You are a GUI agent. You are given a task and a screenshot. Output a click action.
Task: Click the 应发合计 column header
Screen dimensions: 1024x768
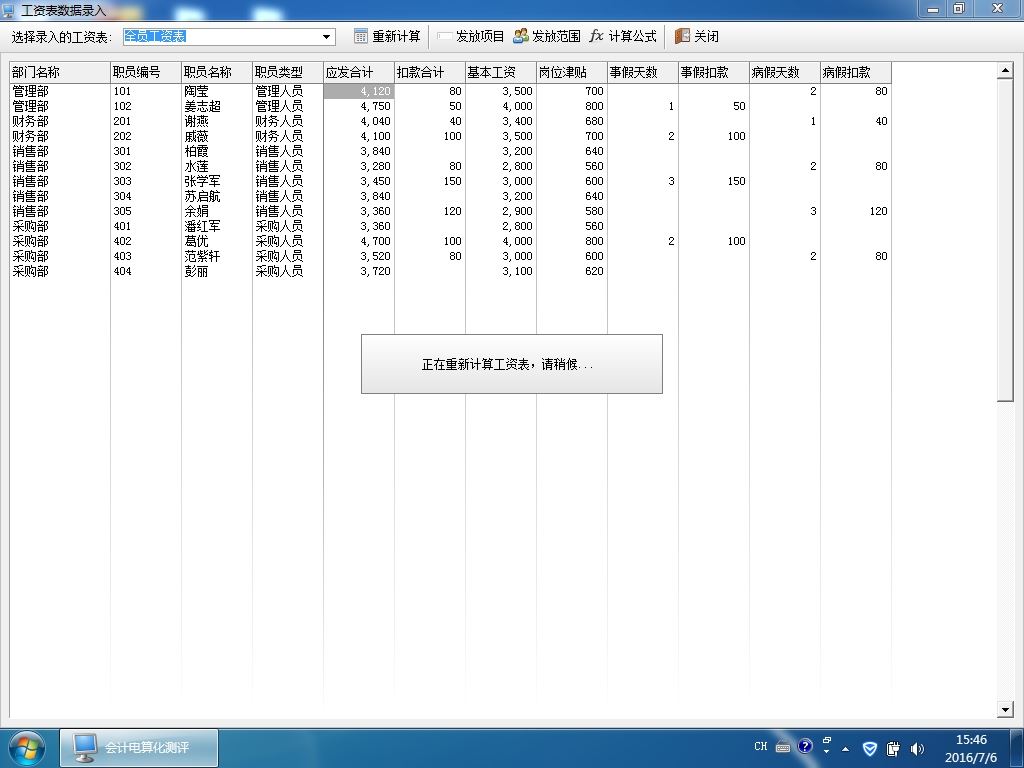pos(359,72)
